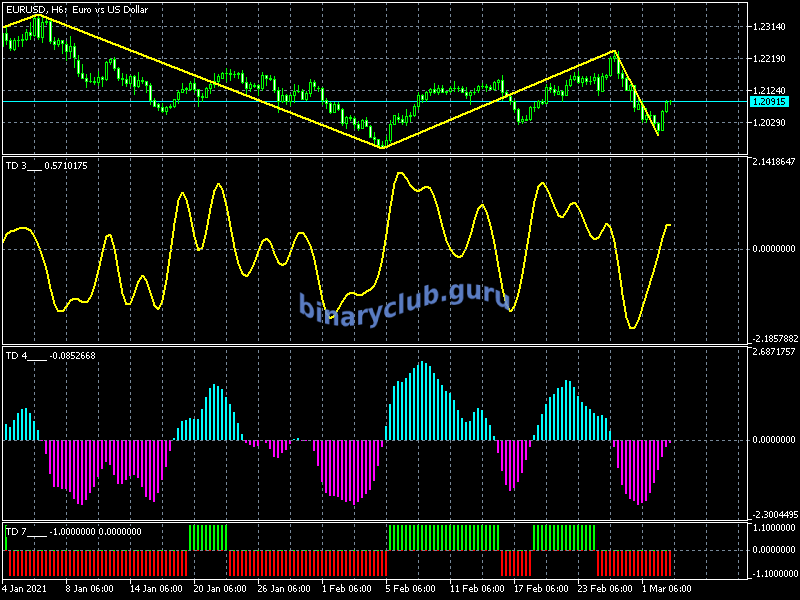The height and width of the screenshot is (600, 800).
Task: Click the rightmost red bar block in TD 7
Action: (634, 562)
